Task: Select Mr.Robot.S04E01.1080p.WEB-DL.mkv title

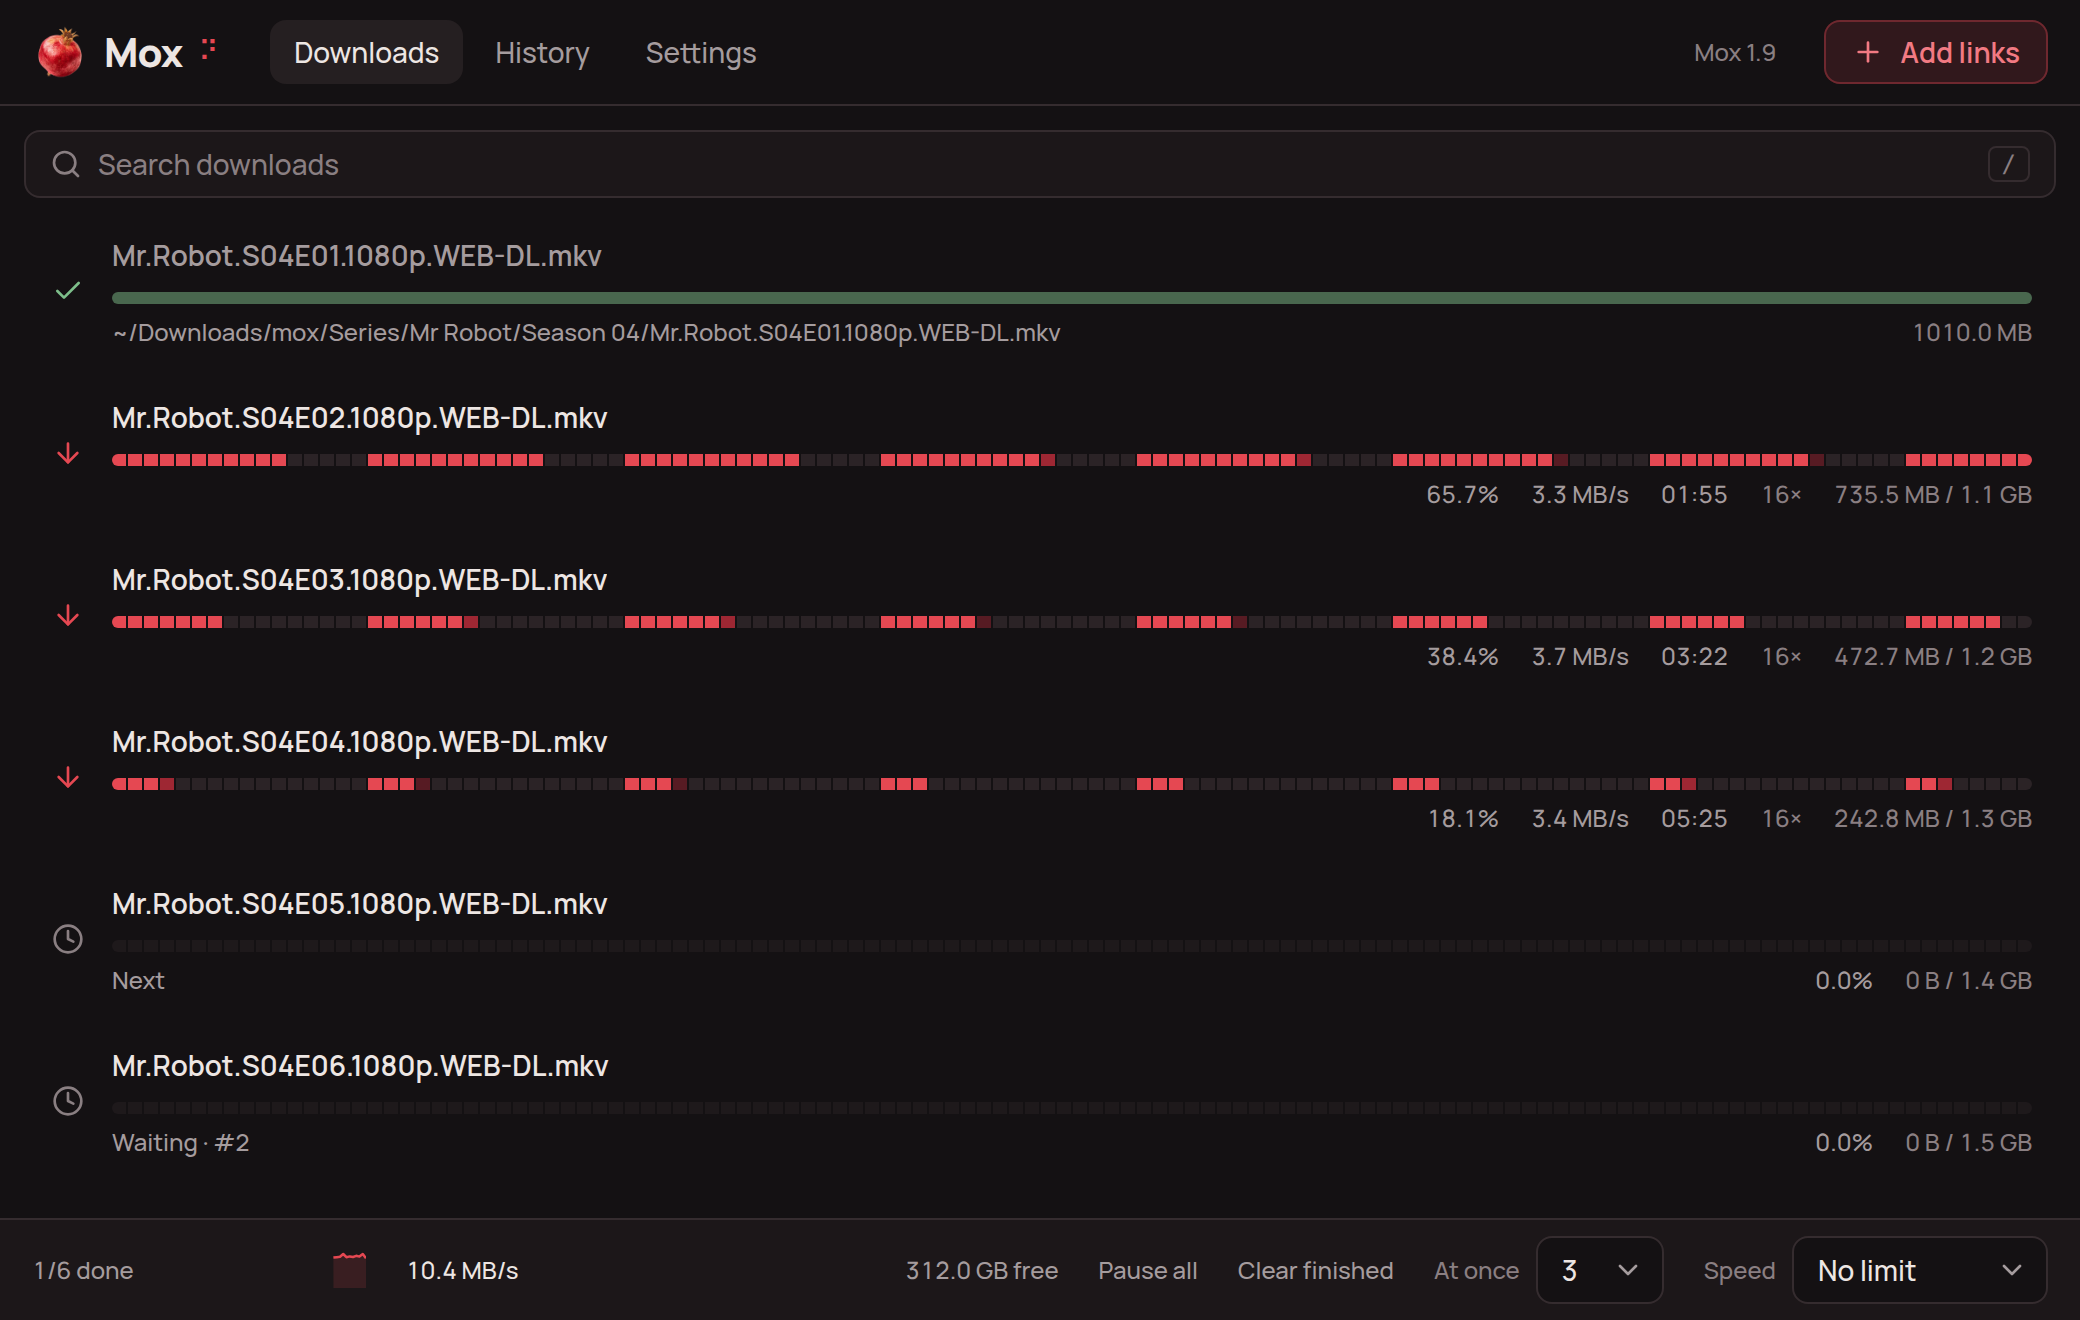Action: pyautogui.click(x=357, y=256)
